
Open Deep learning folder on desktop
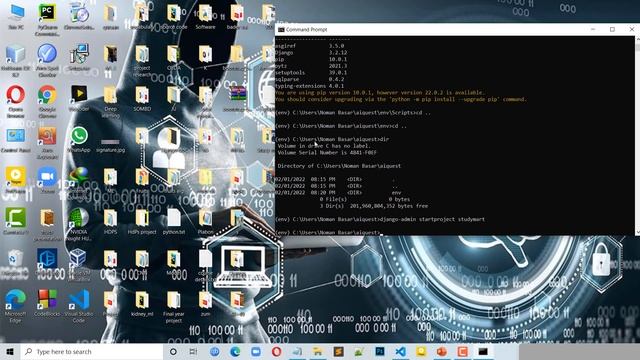[x=110, y=102]
